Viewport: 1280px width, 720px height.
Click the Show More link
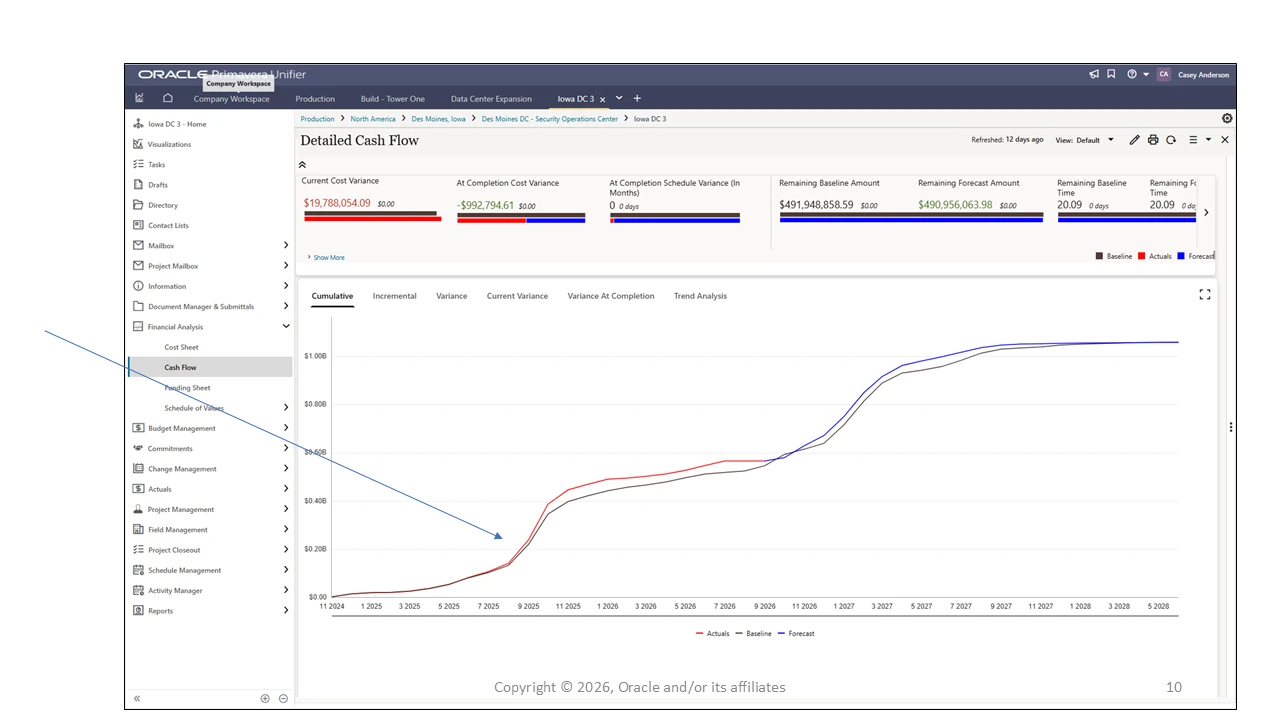point(326,257)
